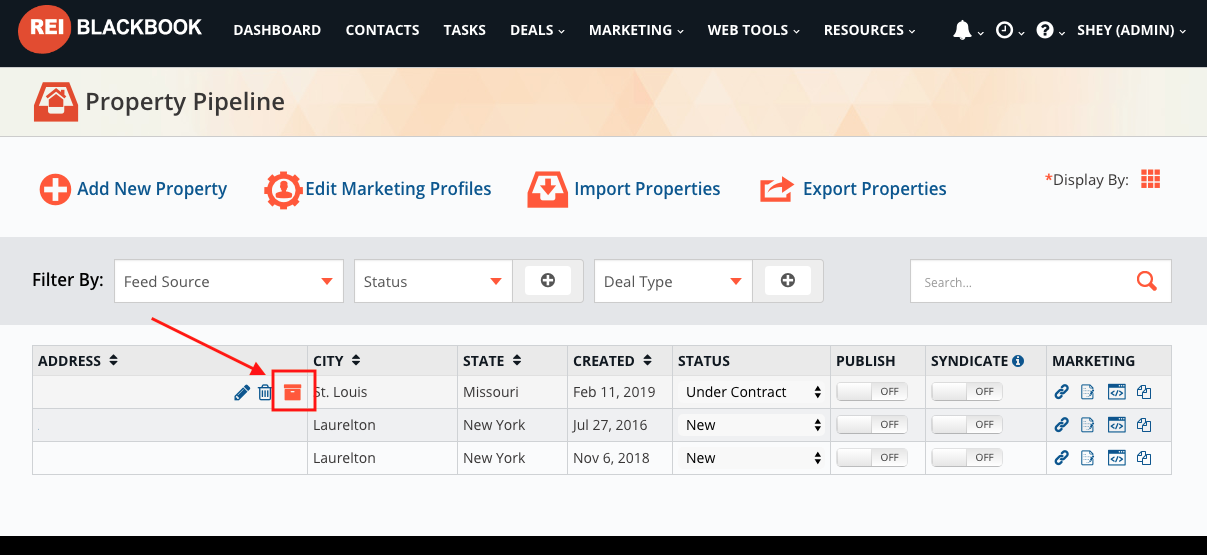
Task: Toggle Syndicate for the St. Louis property
Action: [x=967, y=392]
